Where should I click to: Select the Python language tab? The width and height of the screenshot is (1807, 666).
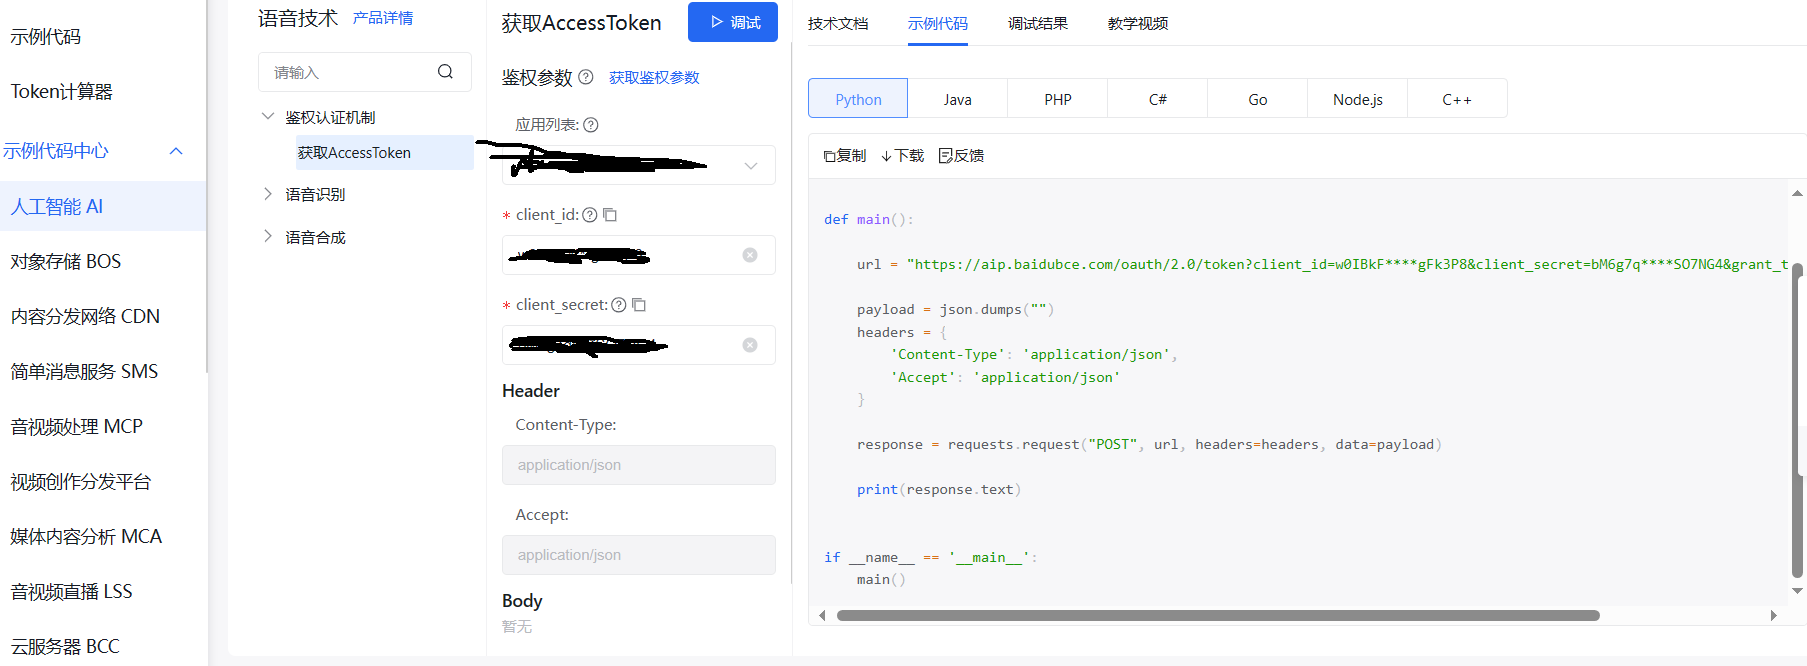[858, 99]
